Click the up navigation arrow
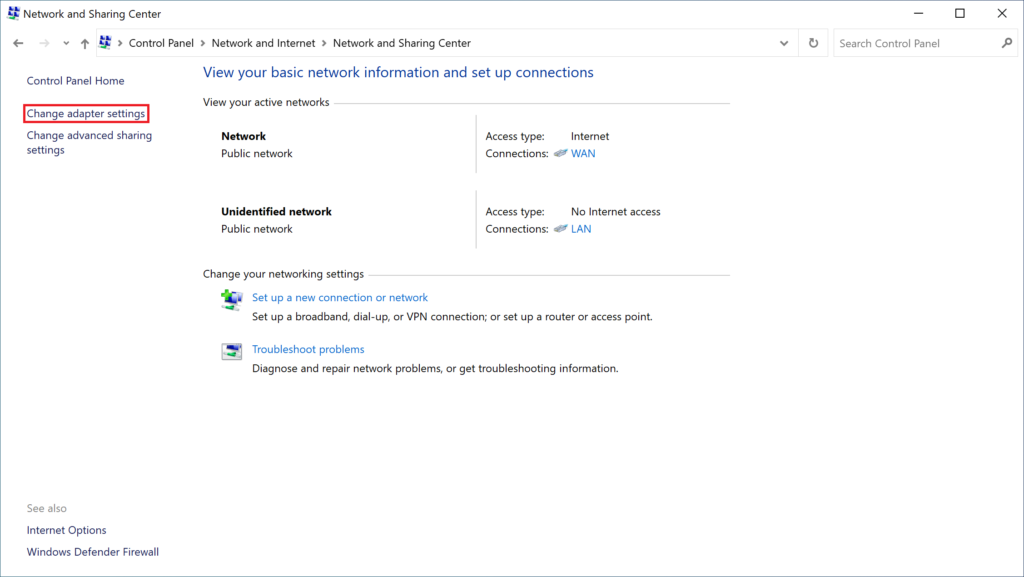Viewport: 1024px width, 577px height. pyautogui.click(x=85, y=43)
